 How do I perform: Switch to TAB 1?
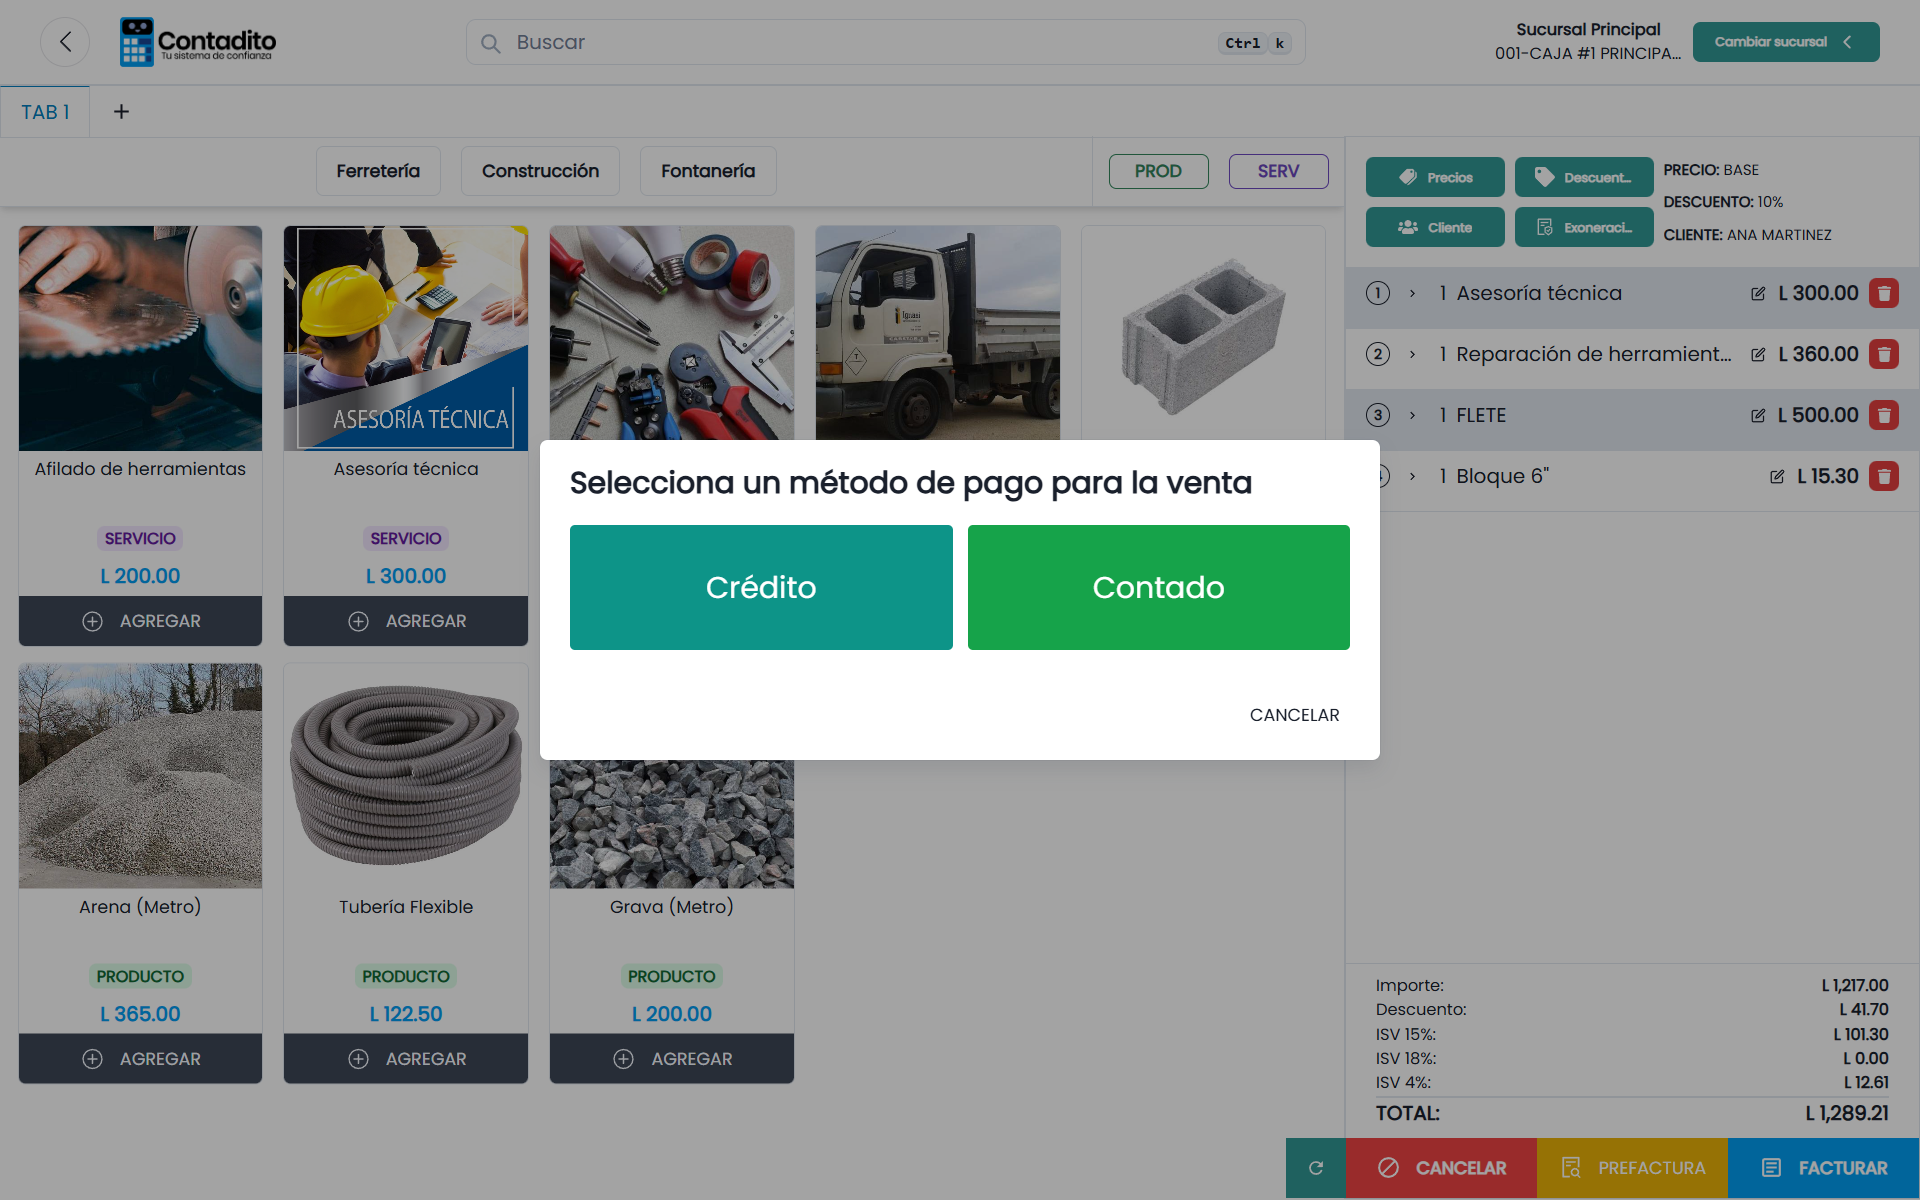(45, 112)
